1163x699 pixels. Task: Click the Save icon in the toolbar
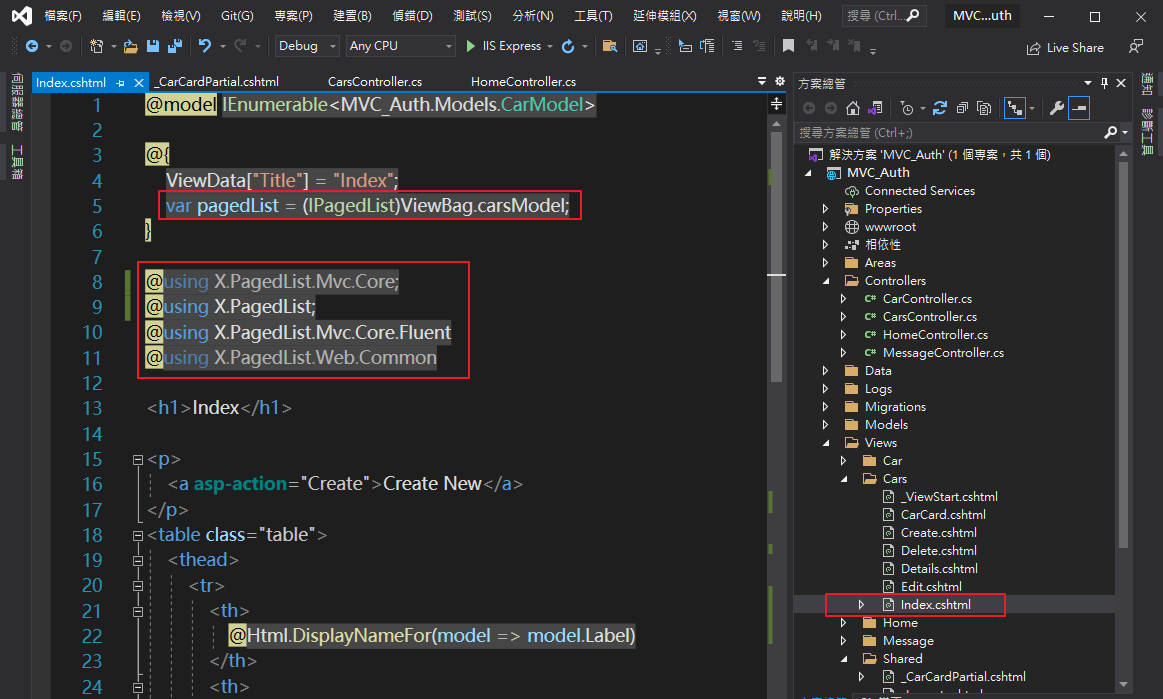coord(152,46)
